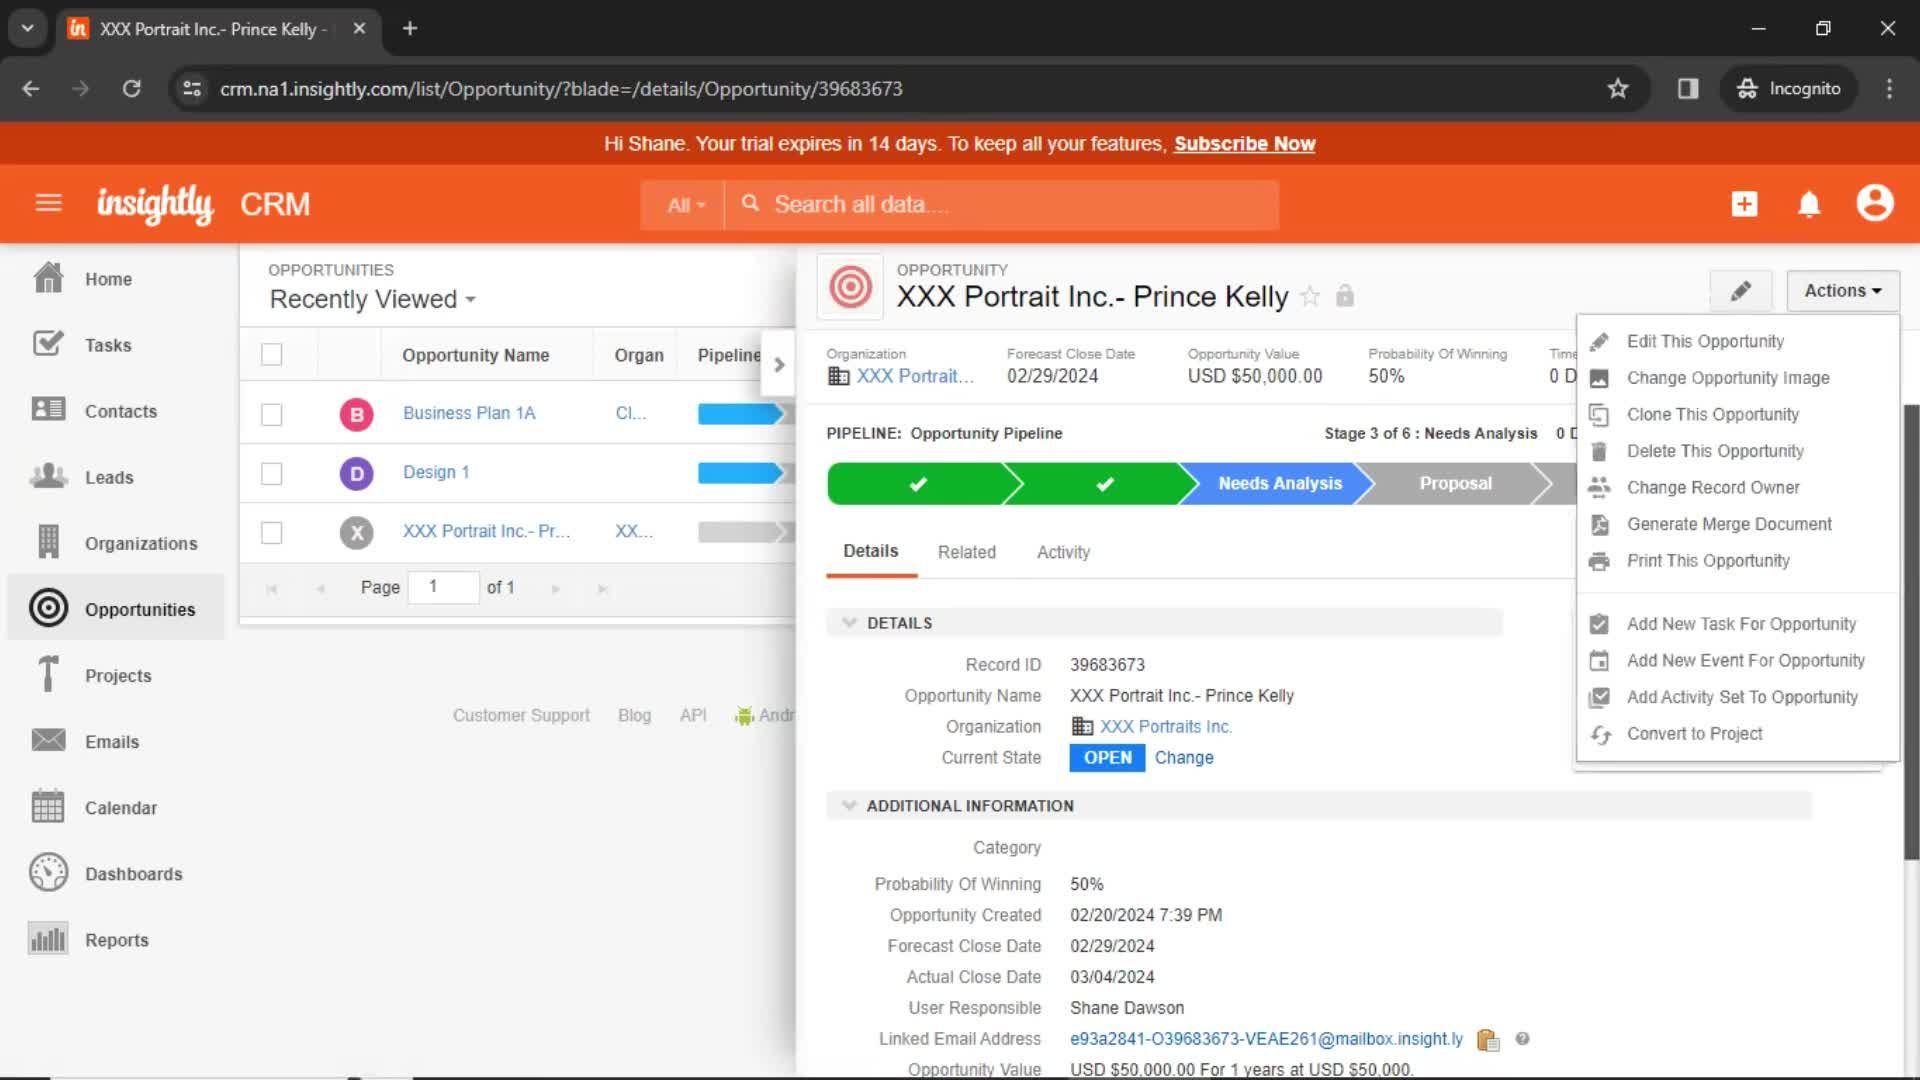The image size is (1920, 1080).
Task: Select Edit This Opportunity menu item
Action: [1704, 341]
